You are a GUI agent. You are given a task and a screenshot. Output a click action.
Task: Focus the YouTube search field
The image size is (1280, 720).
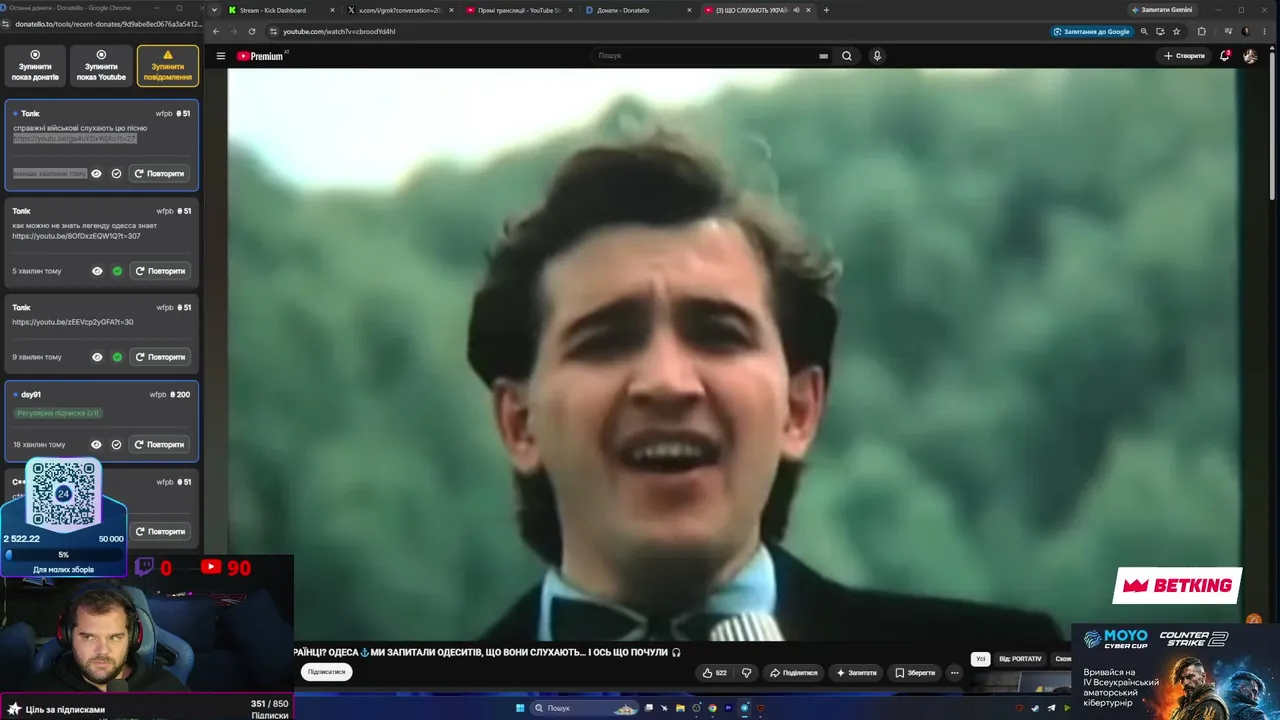(x=705, y=56)
